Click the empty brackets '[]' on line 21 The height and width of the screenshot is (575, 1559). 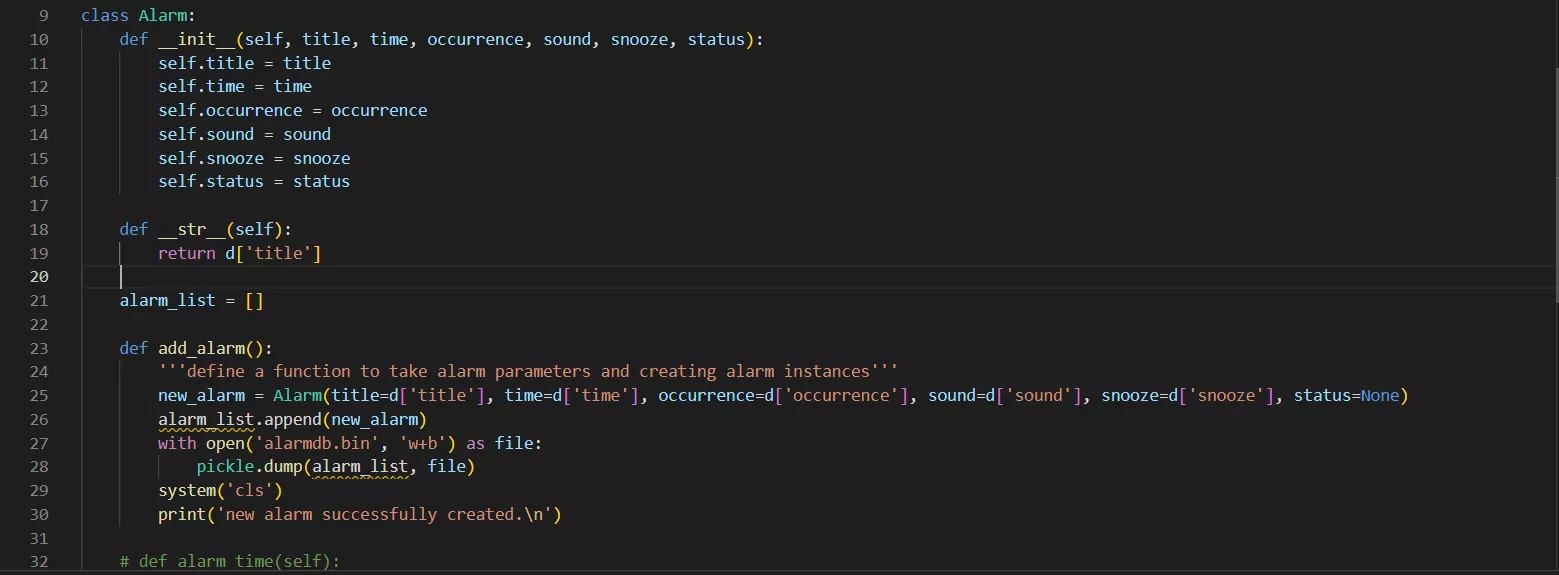pyautogui.click(x=254, y=300)
